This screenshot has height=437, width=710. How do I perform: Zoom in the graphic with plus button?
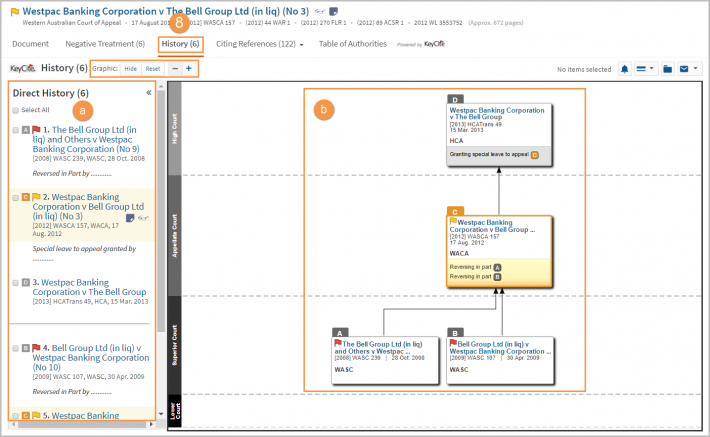click(189, 69)
